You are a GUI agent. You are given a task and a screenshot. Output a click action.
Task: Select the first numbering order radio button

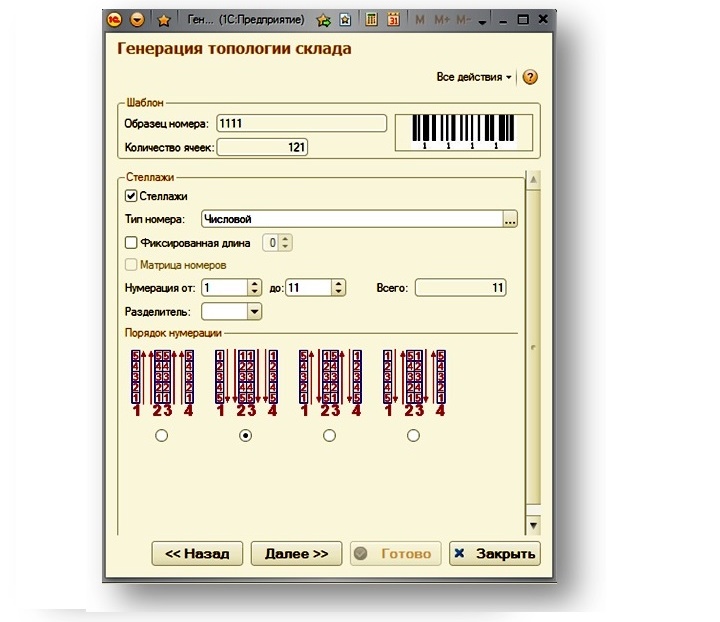(162, 435)
